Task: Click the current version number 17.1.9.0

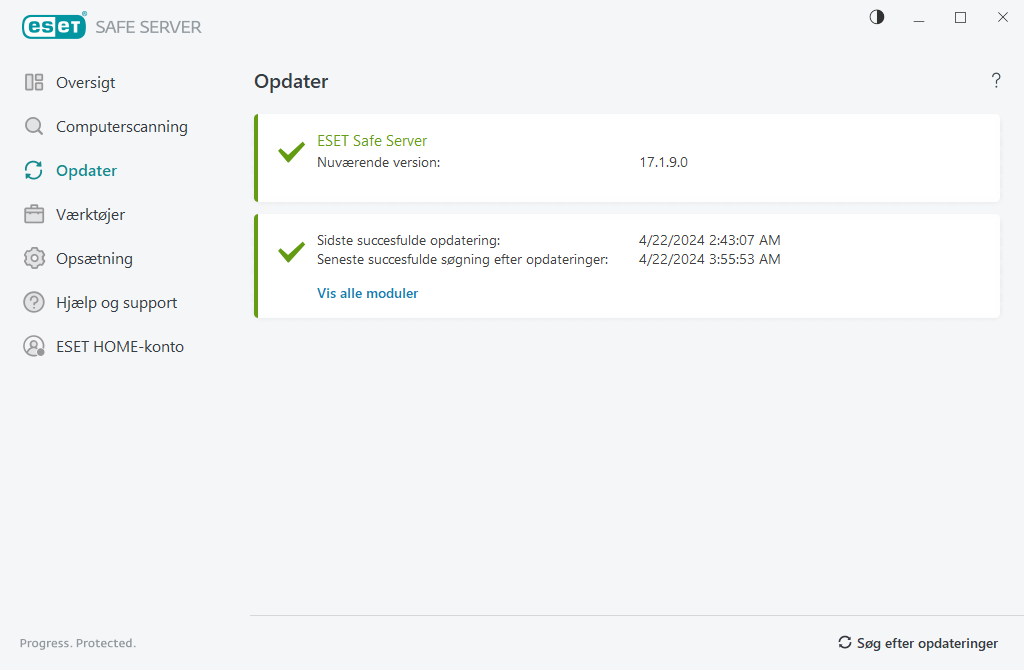Action: pyautogui.click(x=663, y=161)
